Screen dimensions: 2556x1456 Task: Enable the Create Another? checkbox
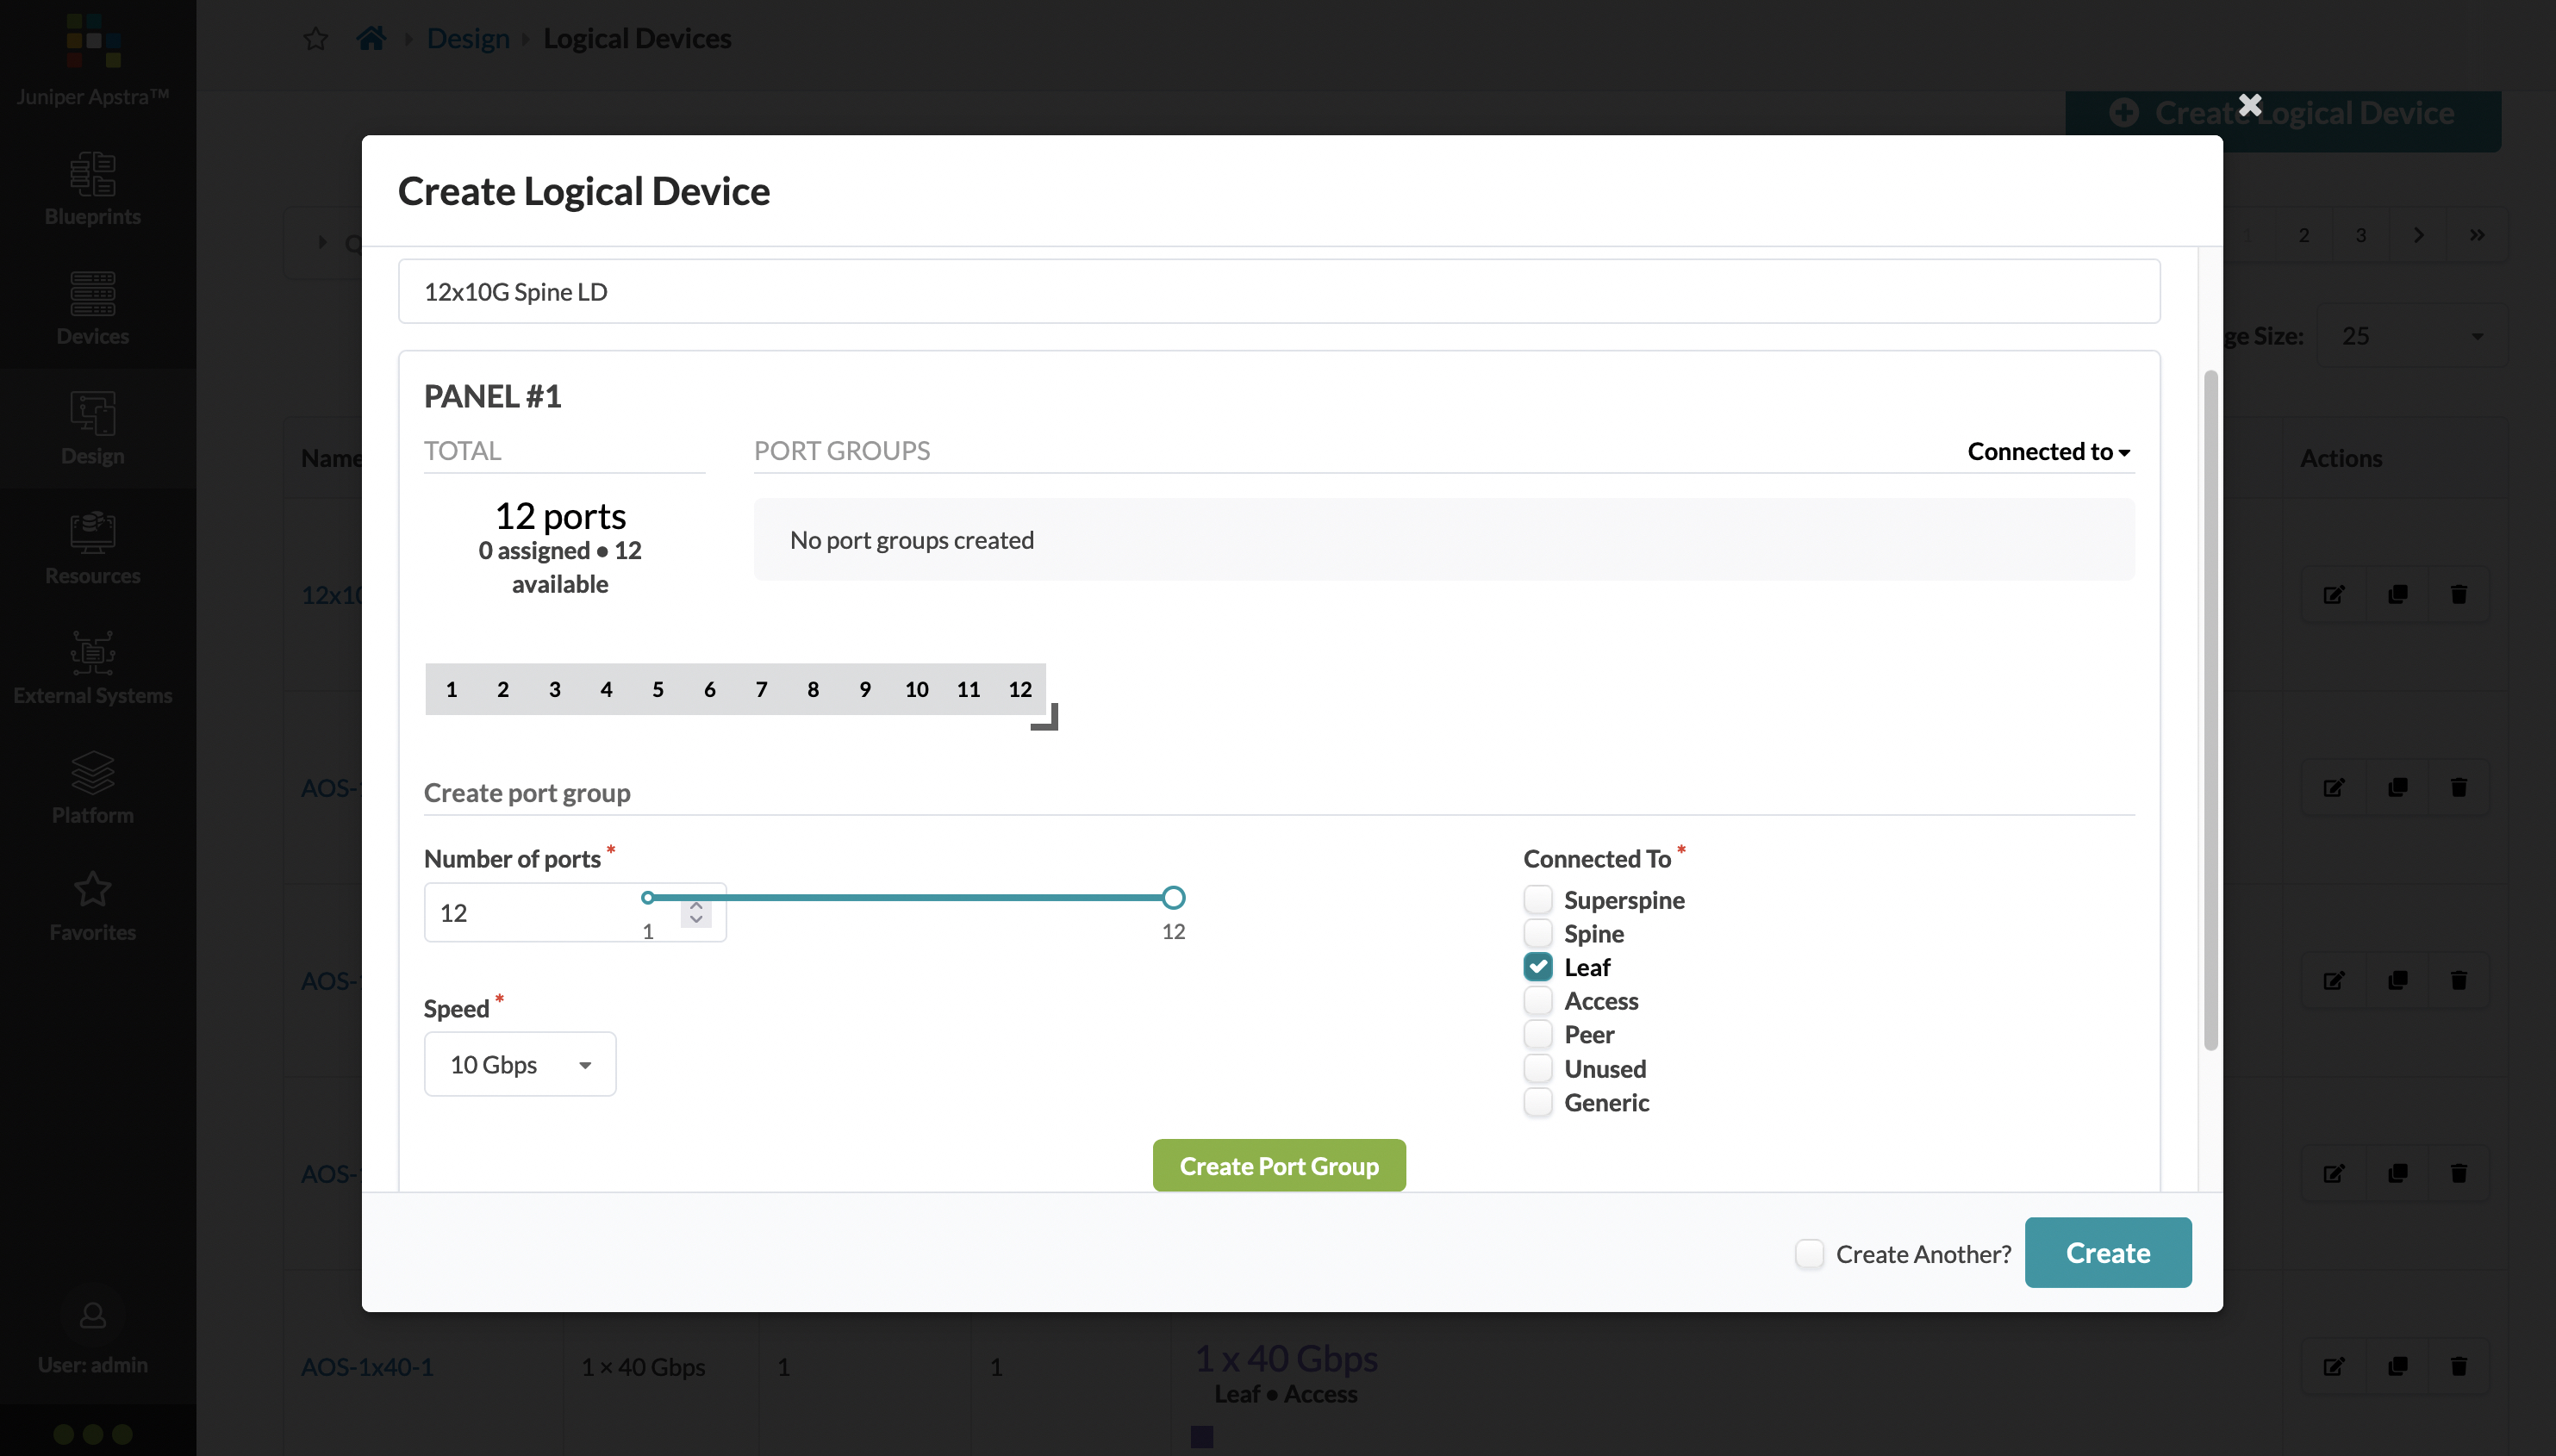point(1809,1253)
